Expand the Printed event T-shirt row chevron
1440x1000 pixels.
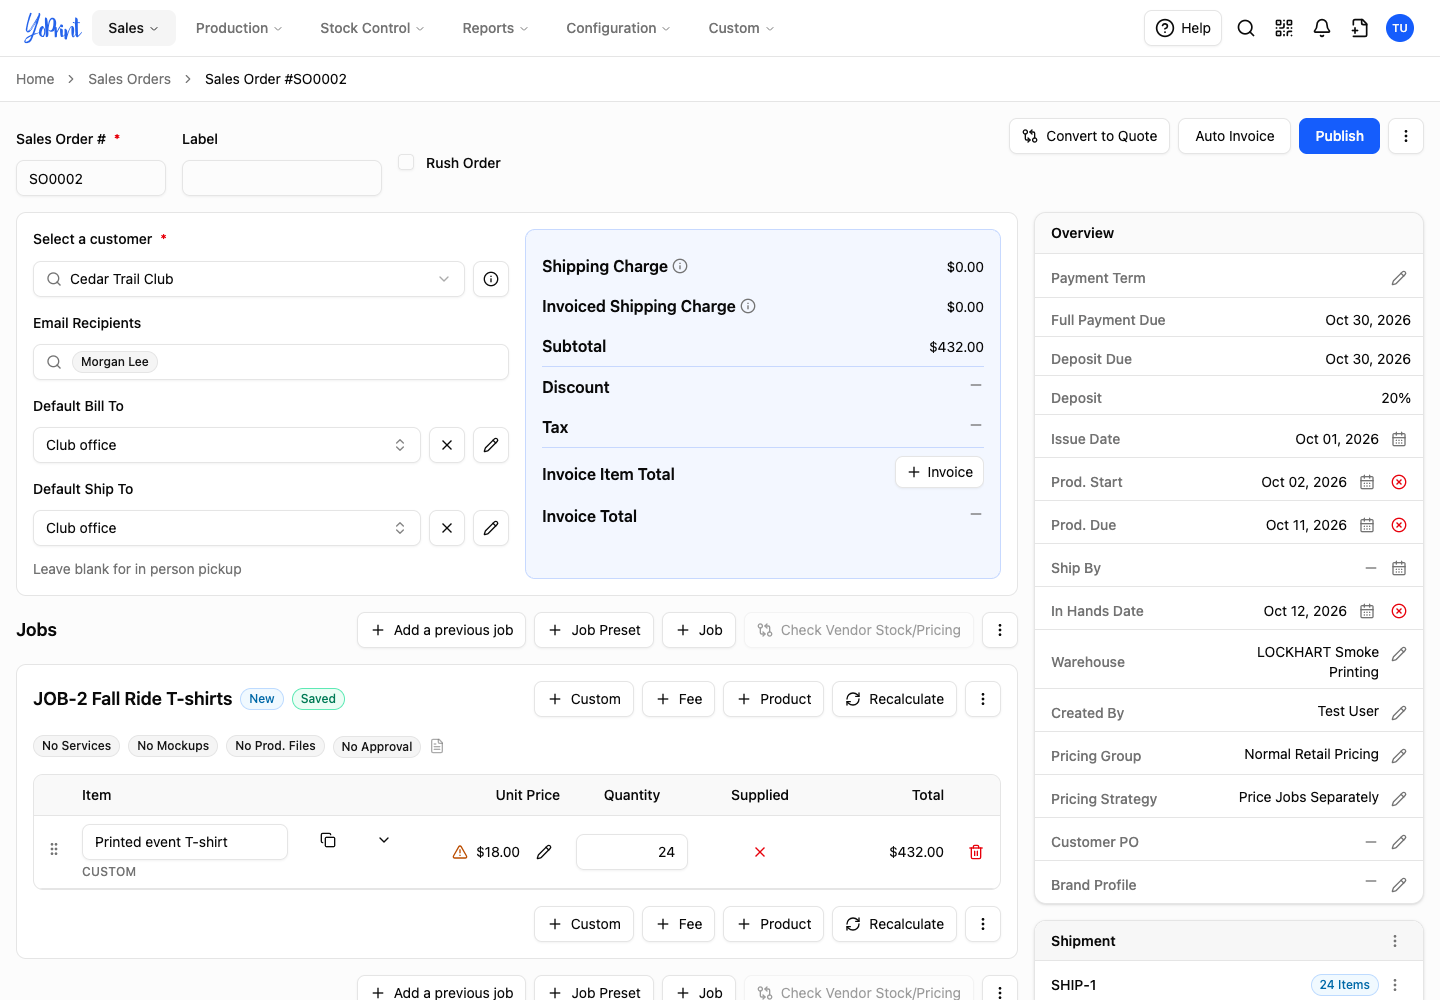pyautogui.click(x=384, y=840)
